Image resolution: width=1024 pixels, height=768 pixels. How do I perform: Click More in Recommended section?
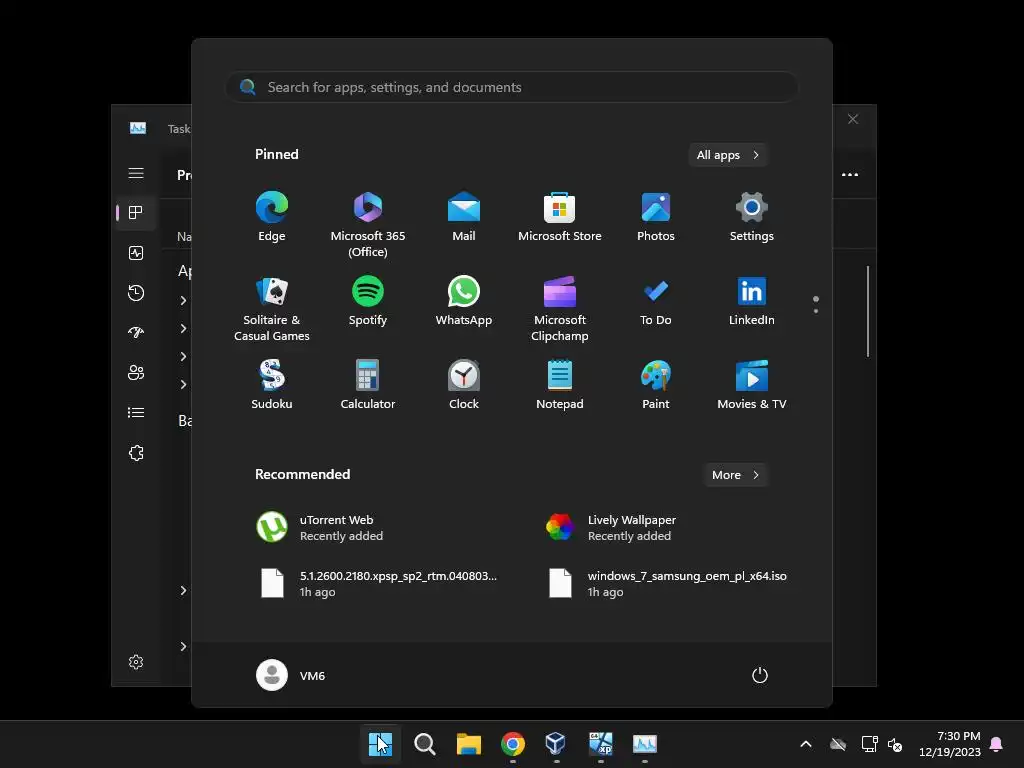(735, 475)
